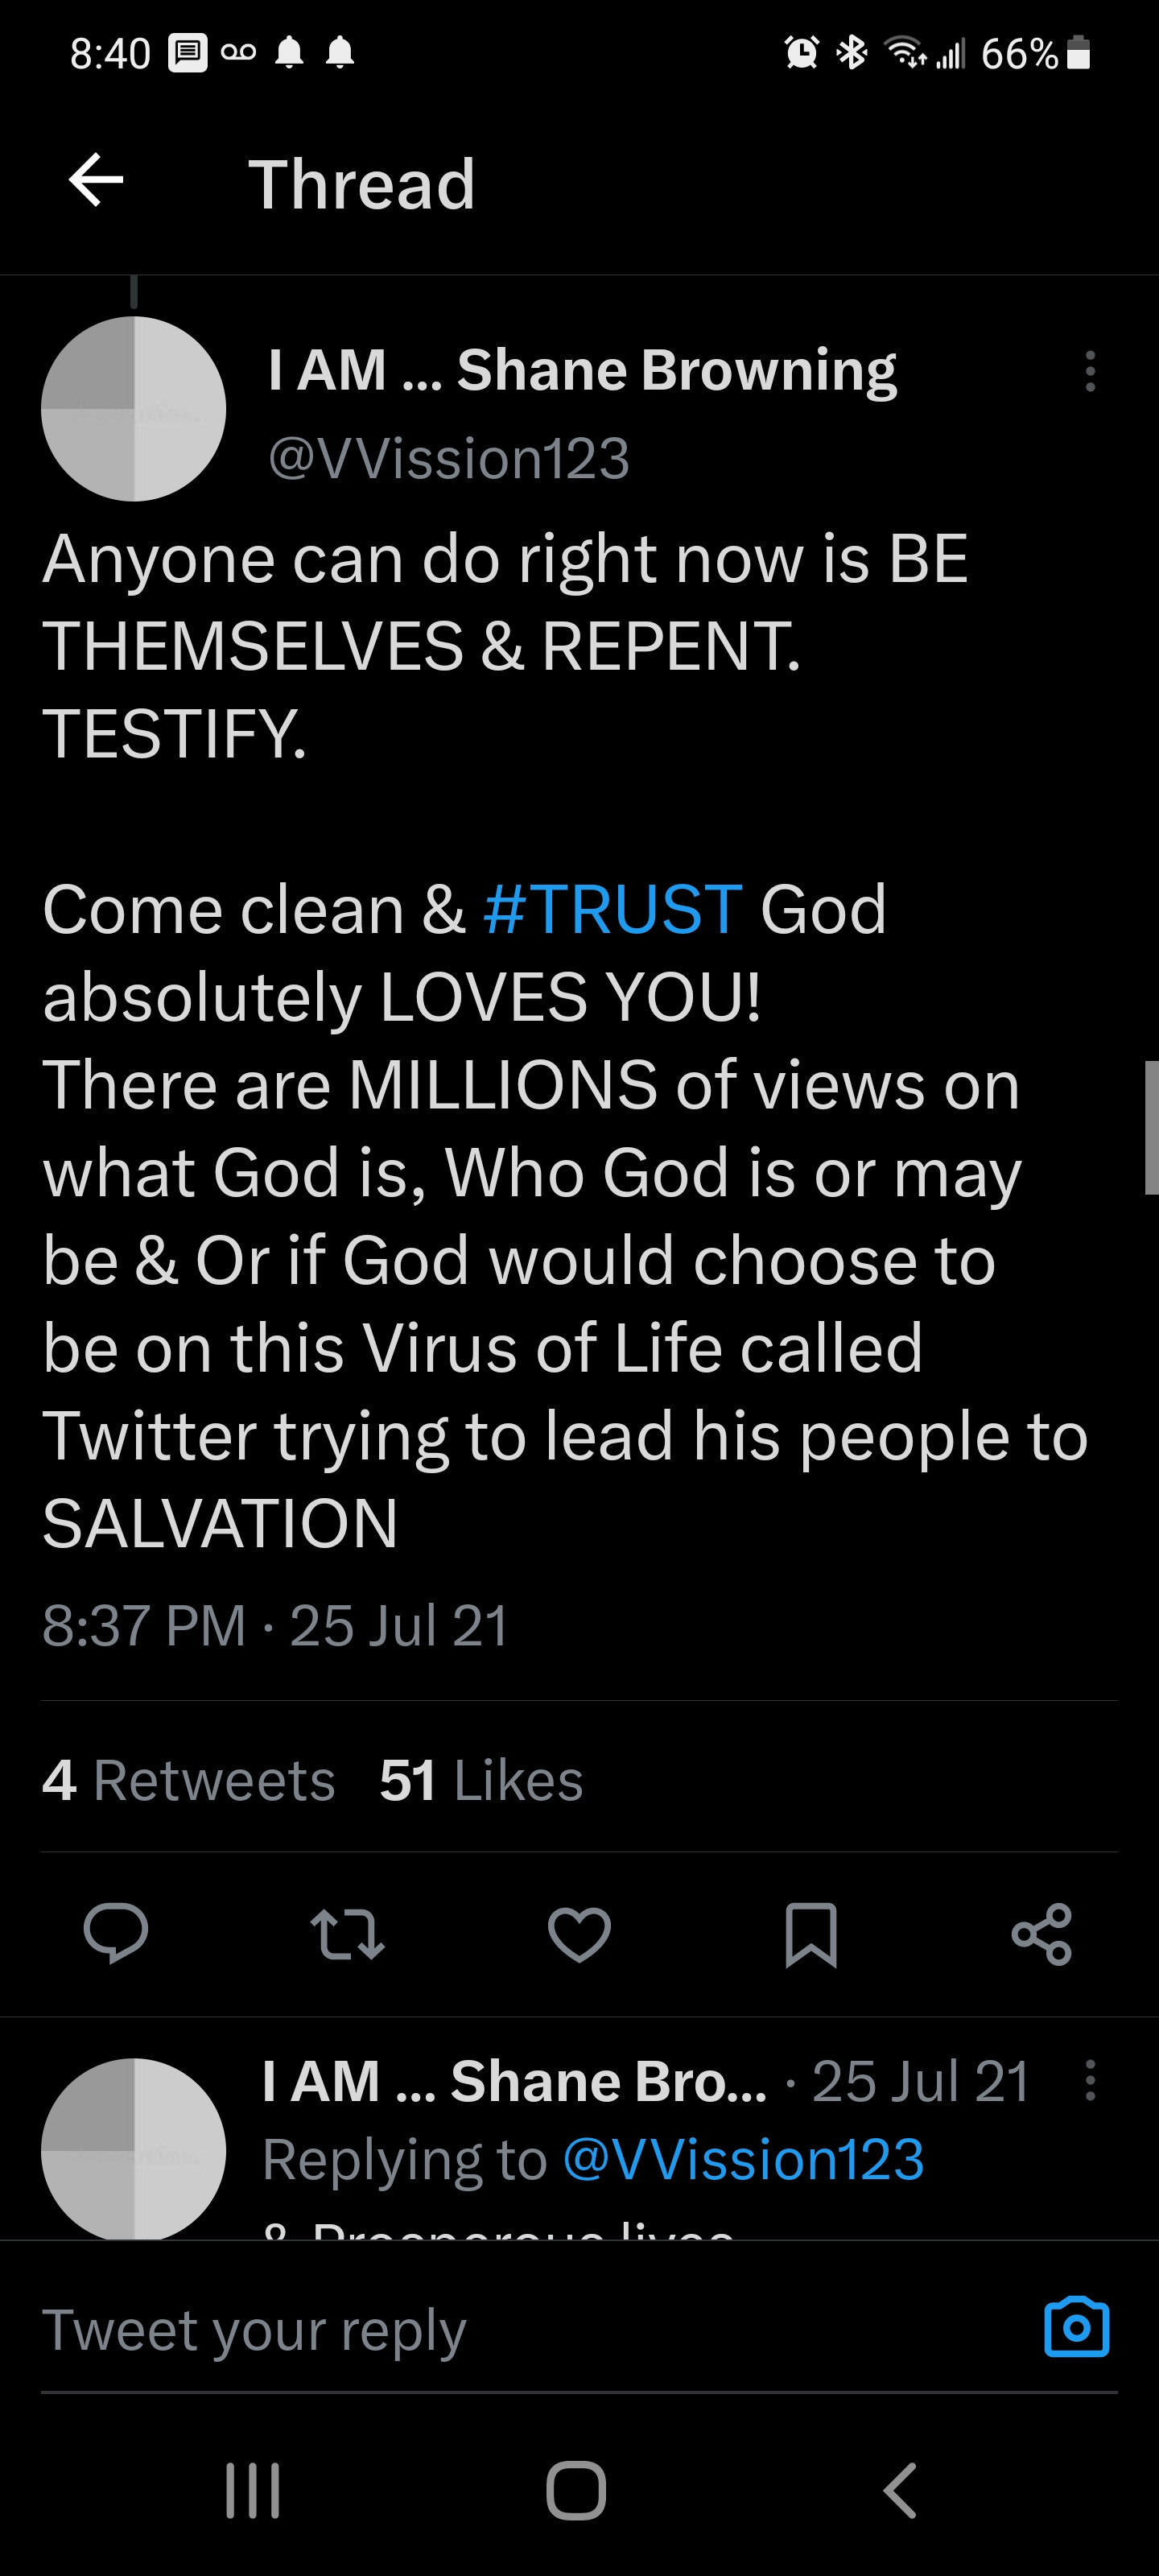
Task: Tap the back arrow in Thread header
Action: [96, 181]
